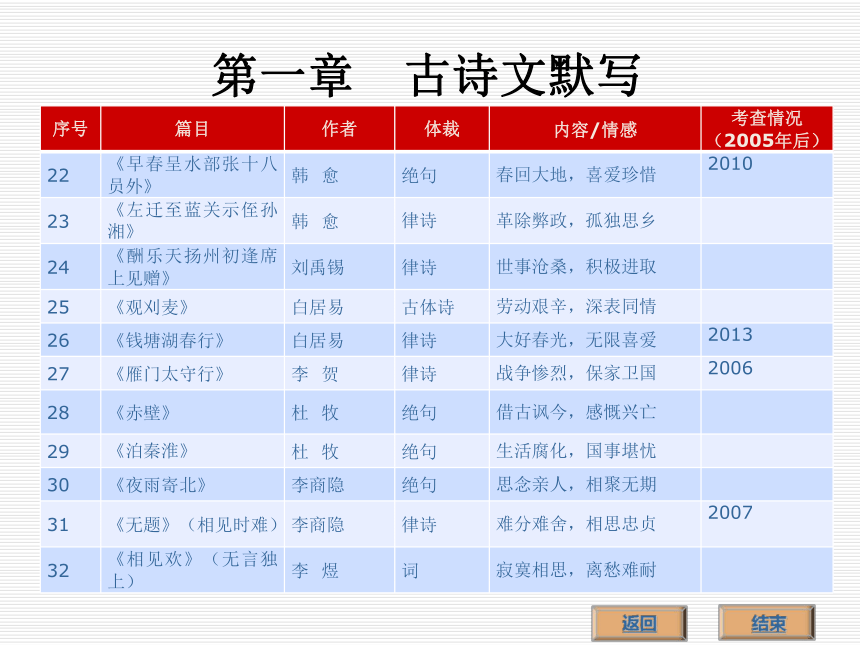Click the 2010 exam year cell
860x645 pixels.
click(767, 175)
